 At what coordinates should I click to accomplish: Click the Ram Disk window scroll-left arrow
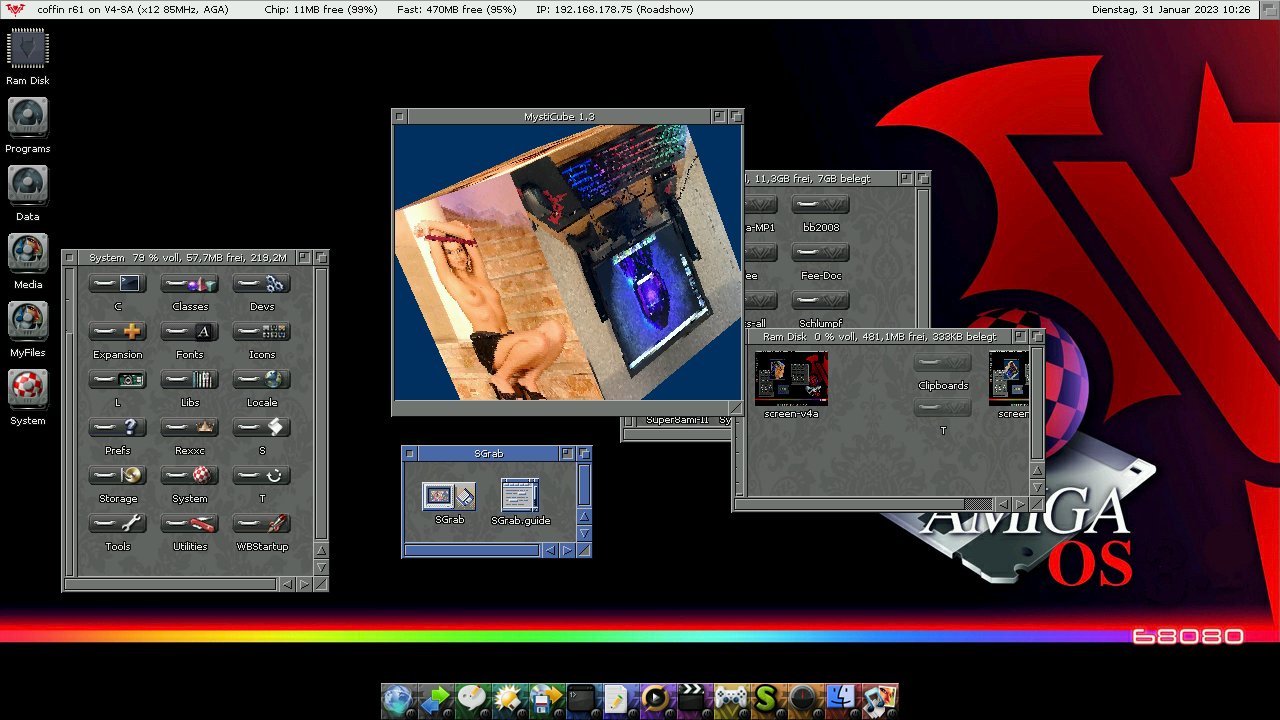1003,504
